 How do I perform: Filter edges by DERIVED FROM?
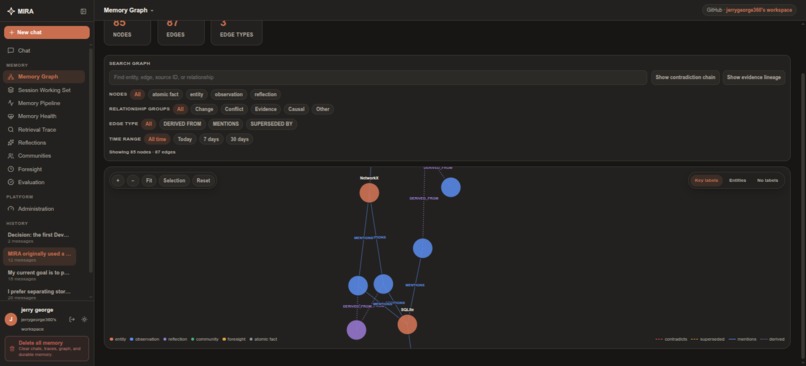tap(182, 124)
